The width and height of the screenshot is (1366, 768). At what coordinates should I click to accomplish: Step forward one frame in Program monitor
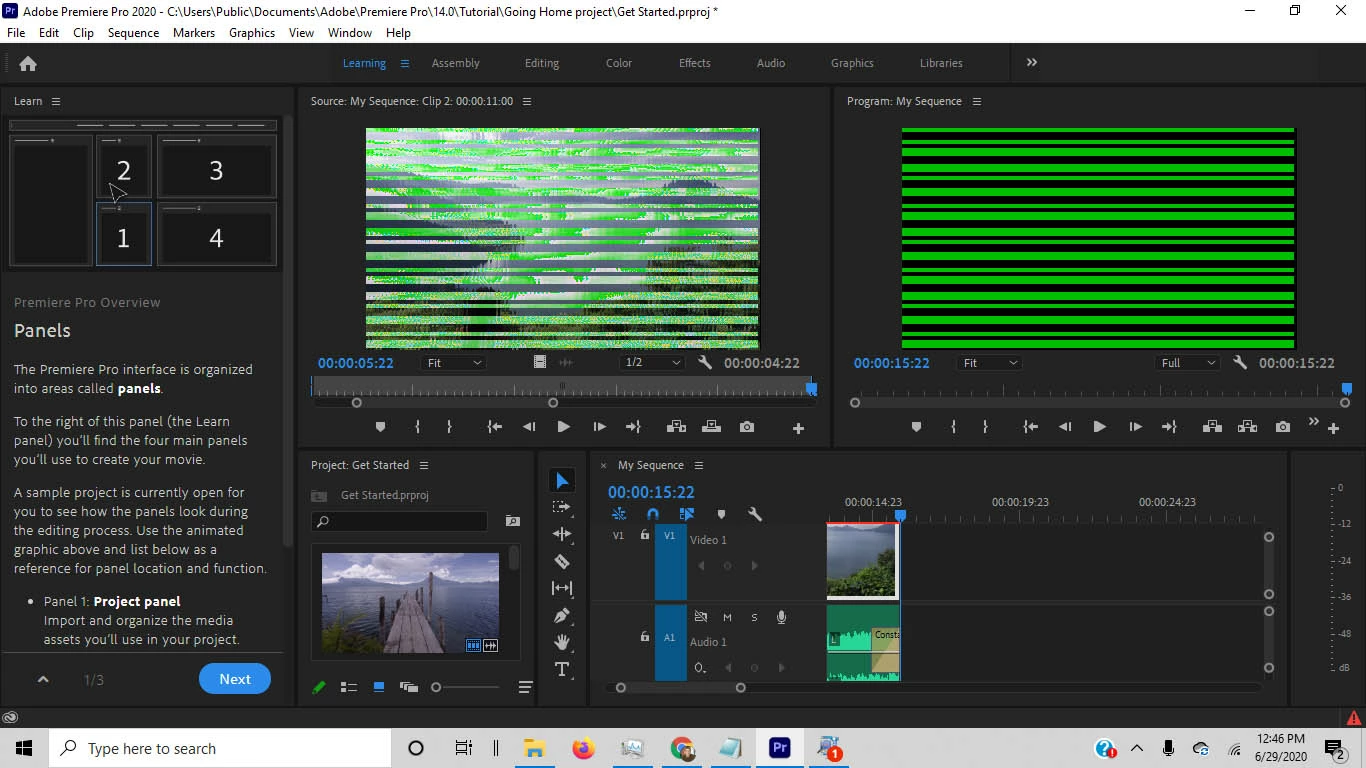tap(1135, 427)
